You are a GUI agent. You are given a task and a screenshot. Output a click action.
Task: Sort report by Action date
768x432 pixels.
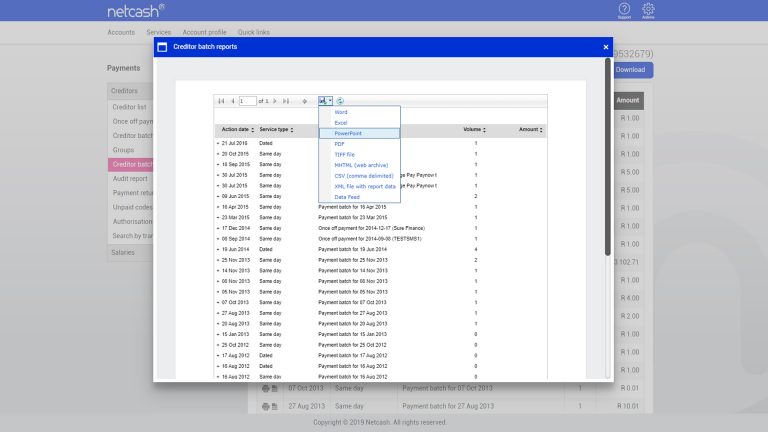coord(253,130)
